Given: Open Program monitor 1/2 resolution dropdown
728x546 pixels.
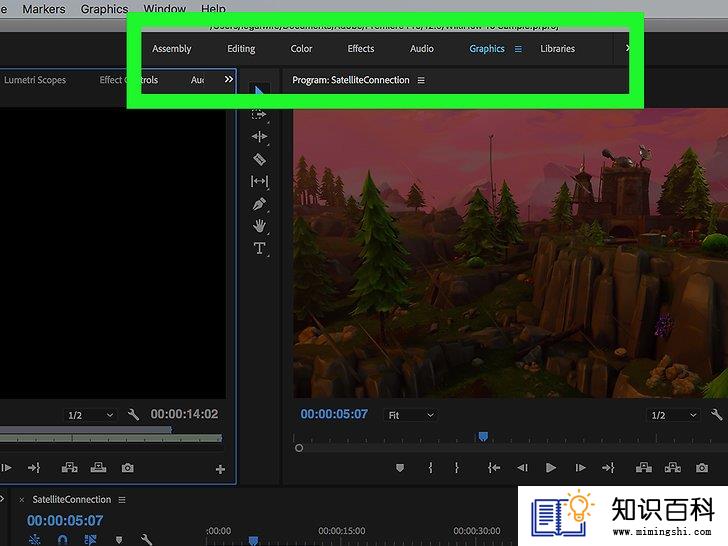Looking at the screenshot, I should 673,415.
